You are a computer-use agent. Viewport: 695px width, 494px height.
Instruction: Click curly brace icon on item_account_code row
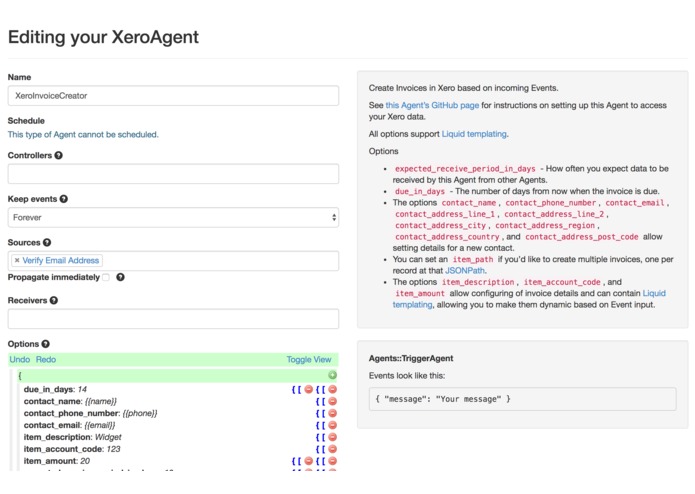click(317, 449)
